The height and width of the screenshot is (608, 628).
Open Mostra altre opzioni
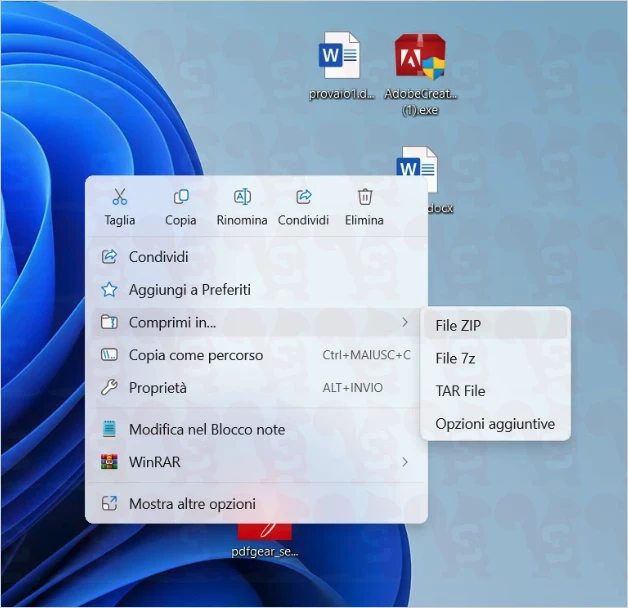(x=192, y=504)
